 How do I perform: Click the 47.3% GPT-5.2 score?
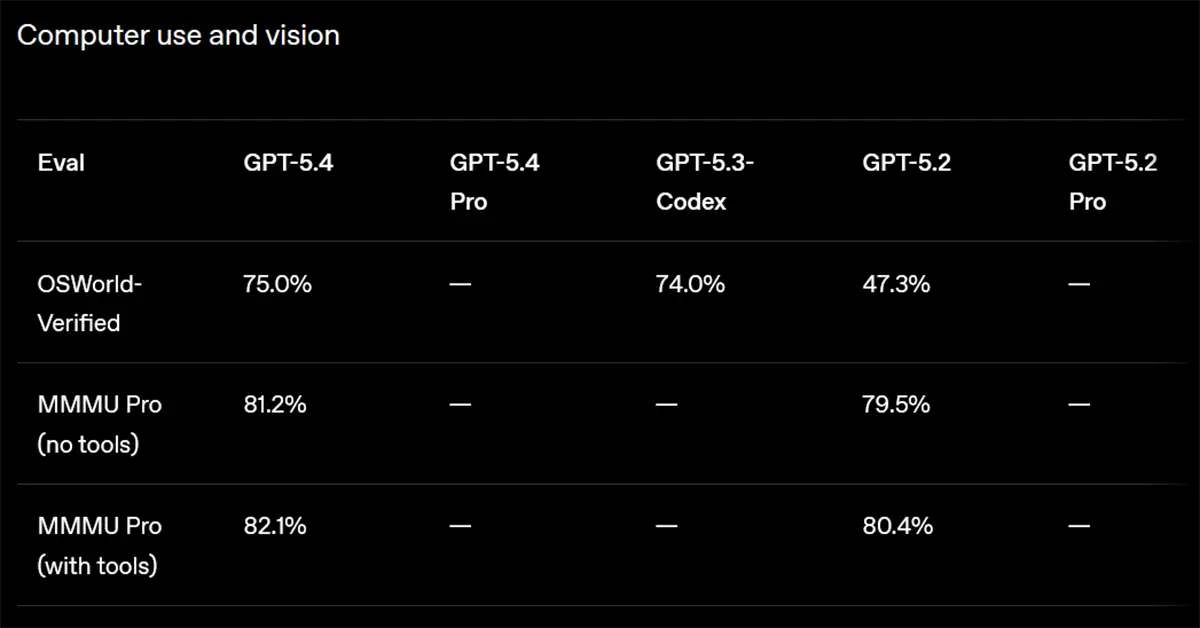(896, 284)
